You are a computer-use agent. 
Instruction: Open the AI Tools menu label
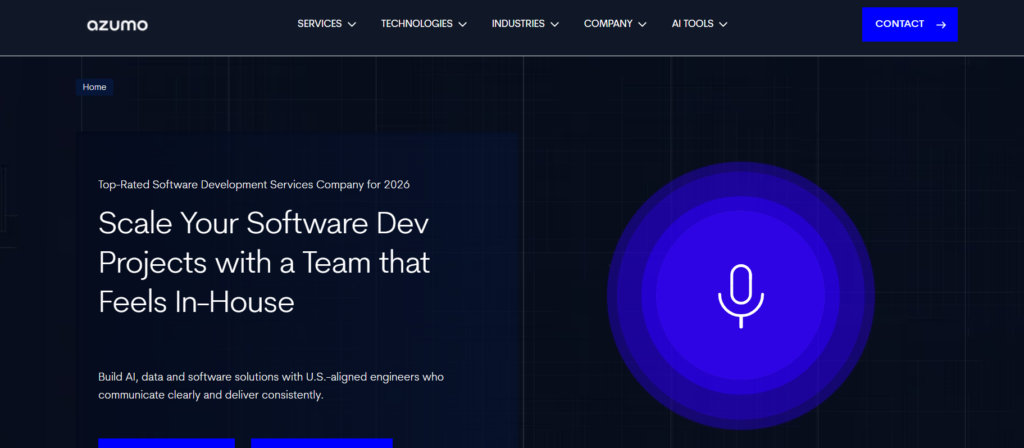tap(692, 24)
